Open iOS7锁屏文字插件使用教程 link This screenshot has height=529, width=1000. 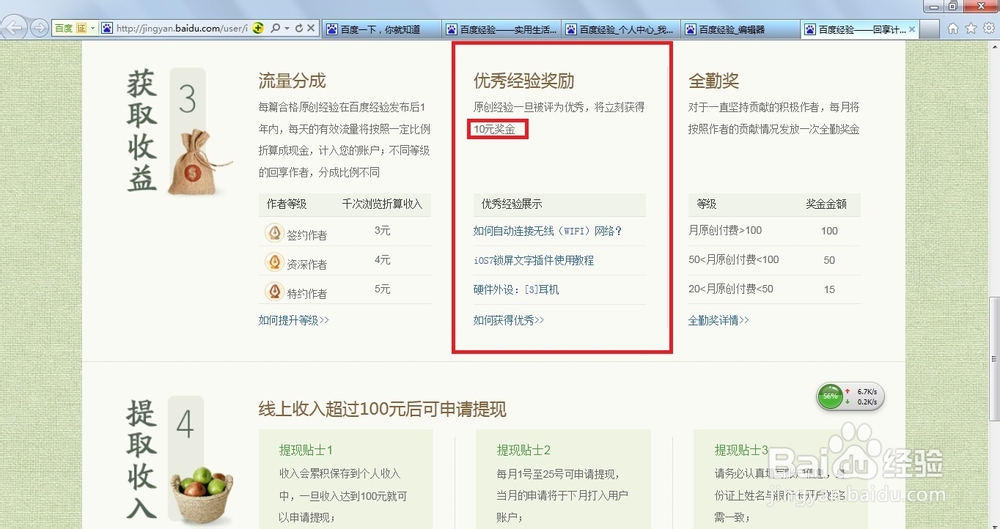pos(533,260)
